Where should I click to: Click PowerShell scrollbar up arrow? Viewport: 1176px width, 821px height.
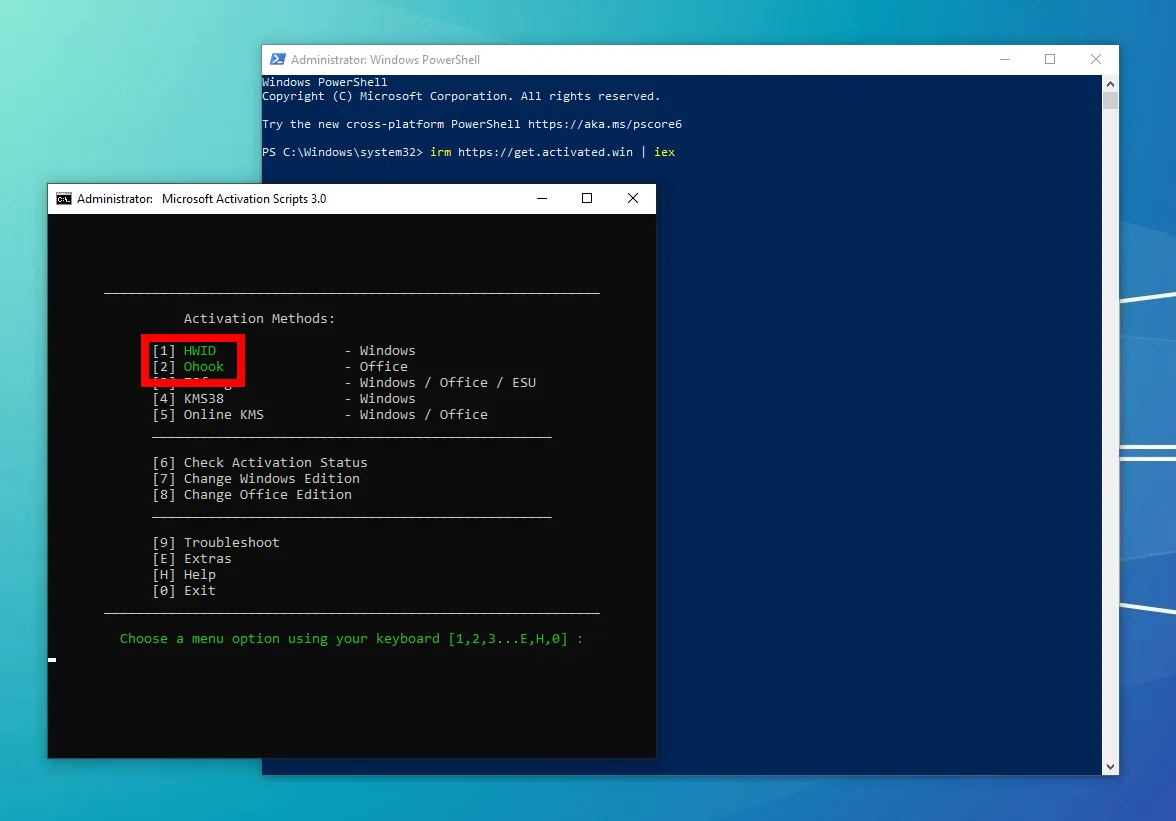(1110, 83)
